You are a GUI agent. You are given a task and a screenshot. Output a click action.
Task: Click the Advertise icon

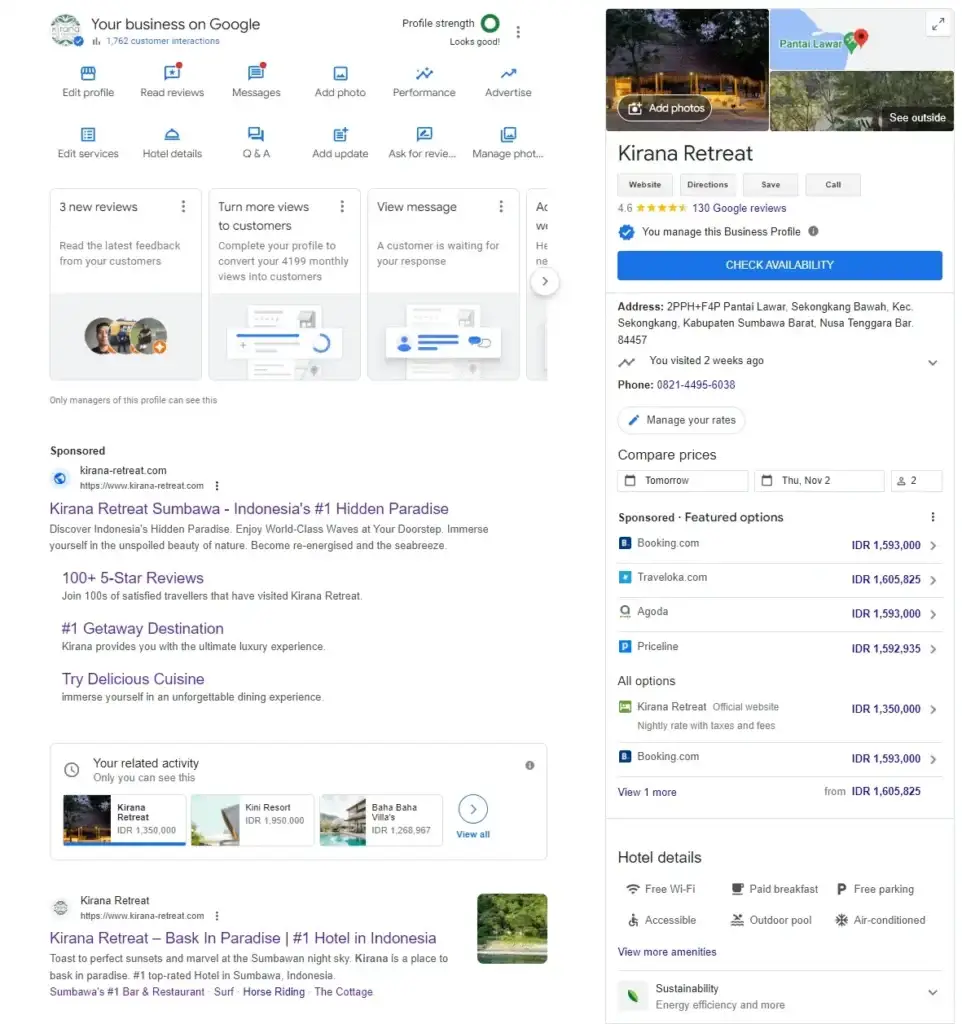coord(507,74)
